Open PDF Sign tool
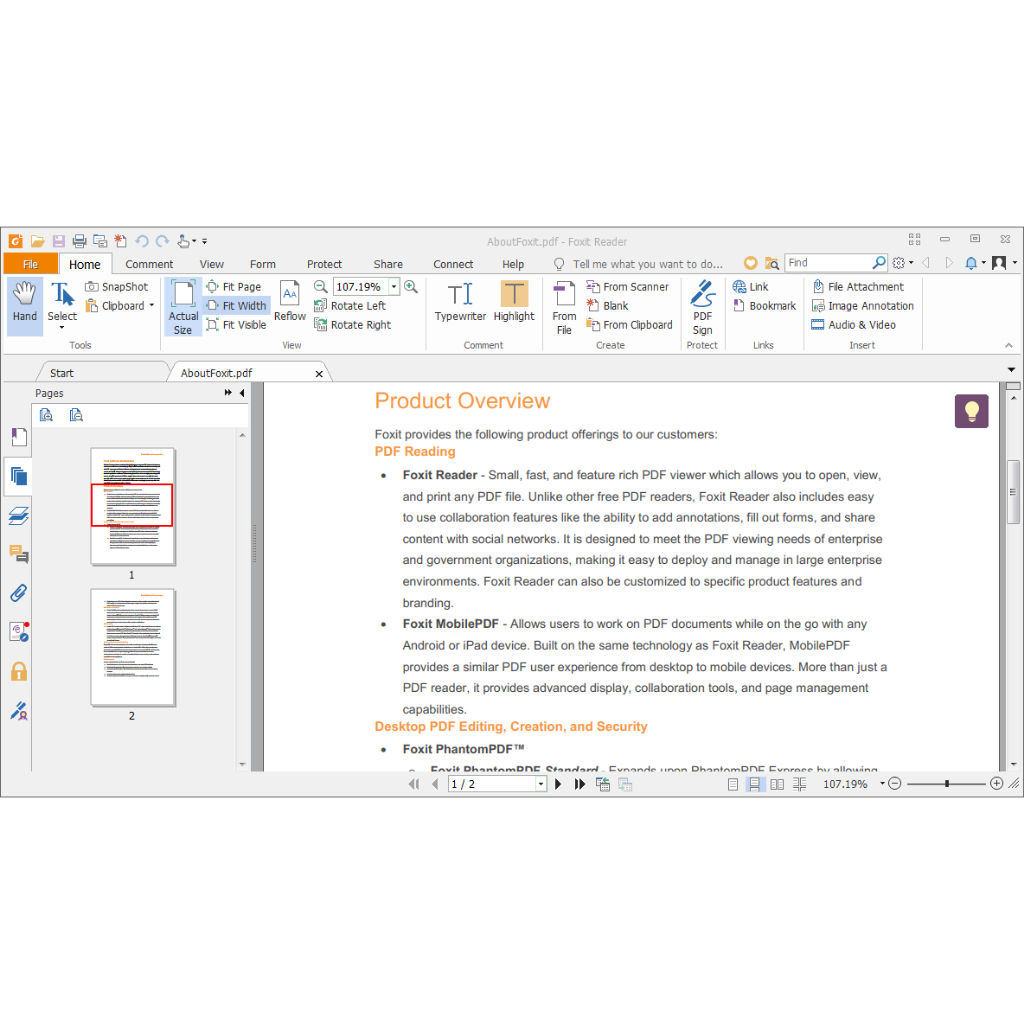The height and width of the screenshot is (1024, 1024). pos(703,308)
